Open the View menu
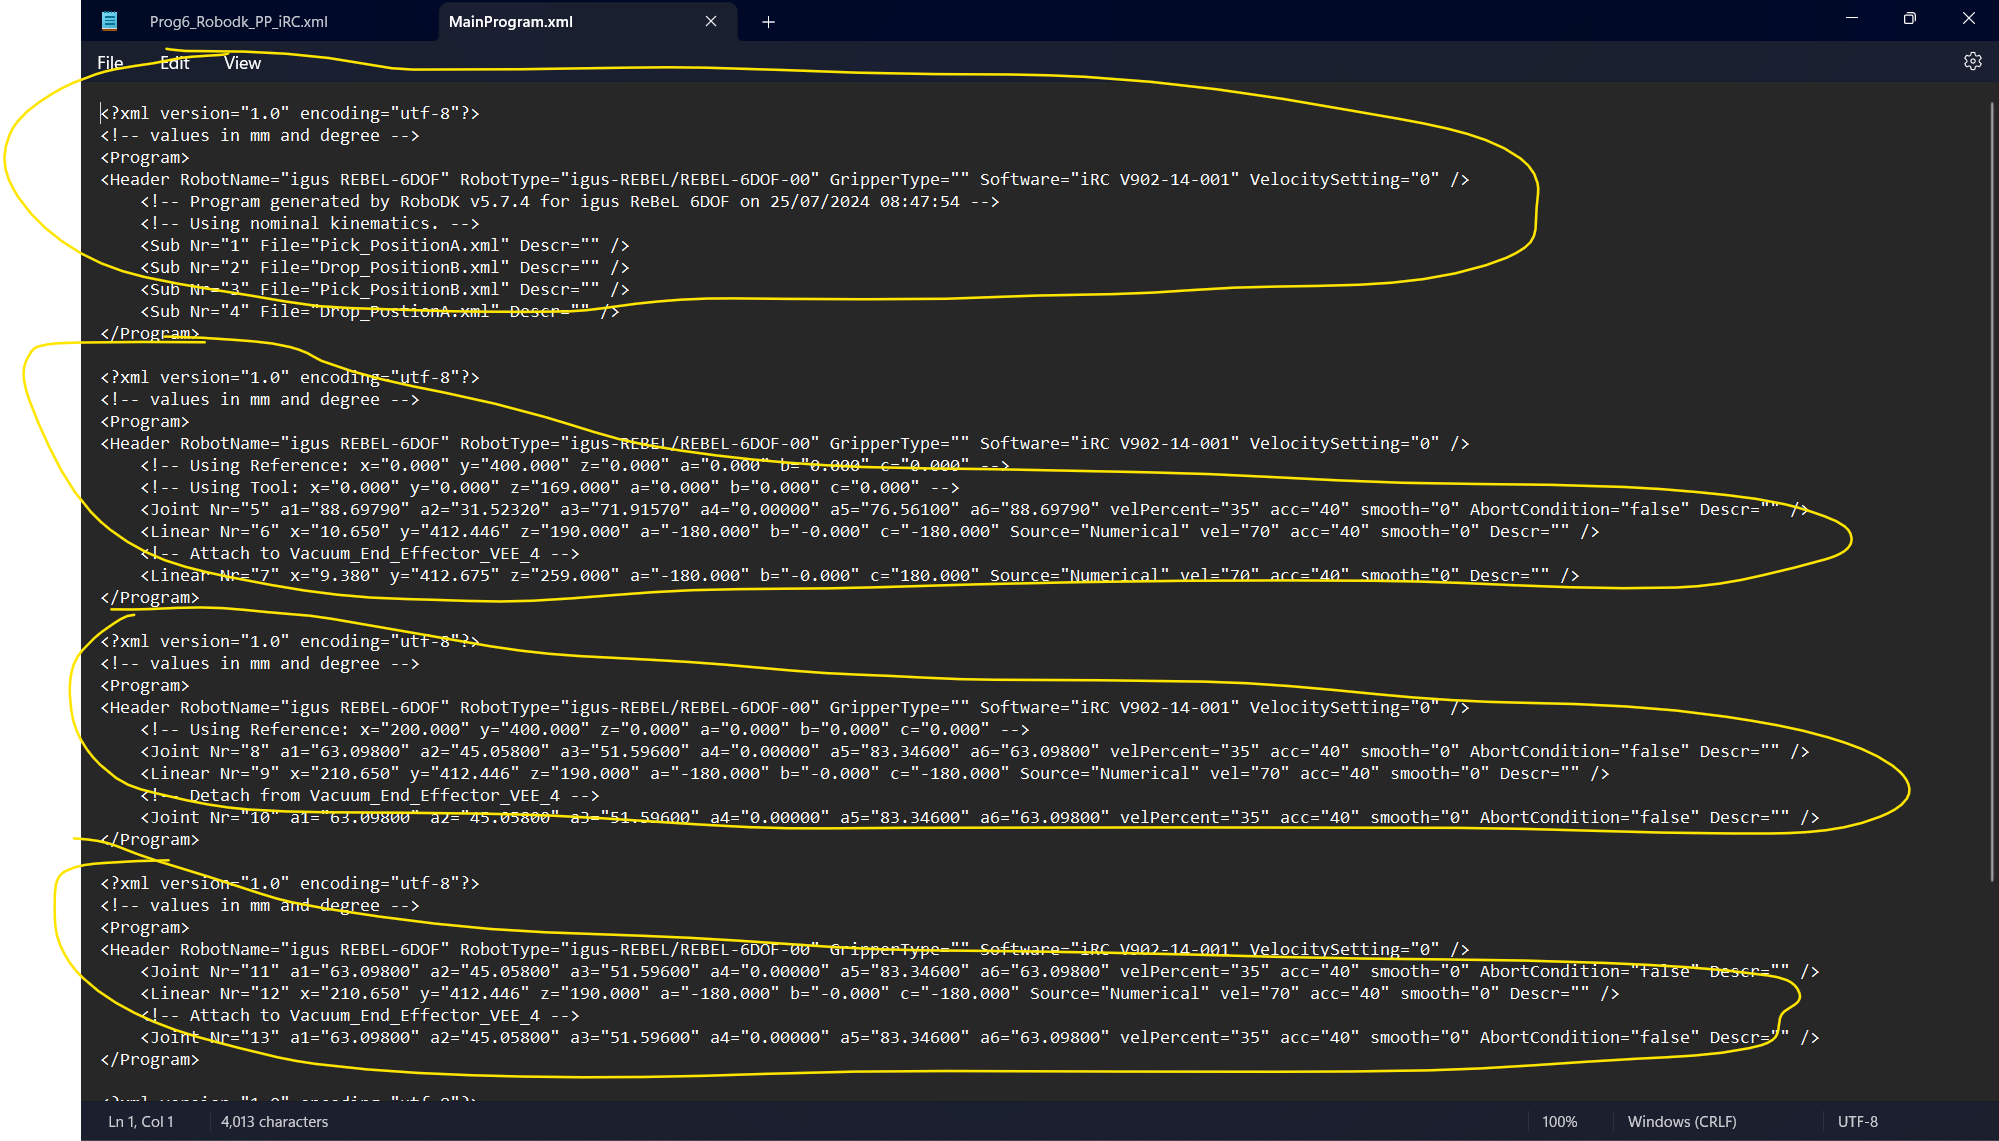 (x=242, y=63)
